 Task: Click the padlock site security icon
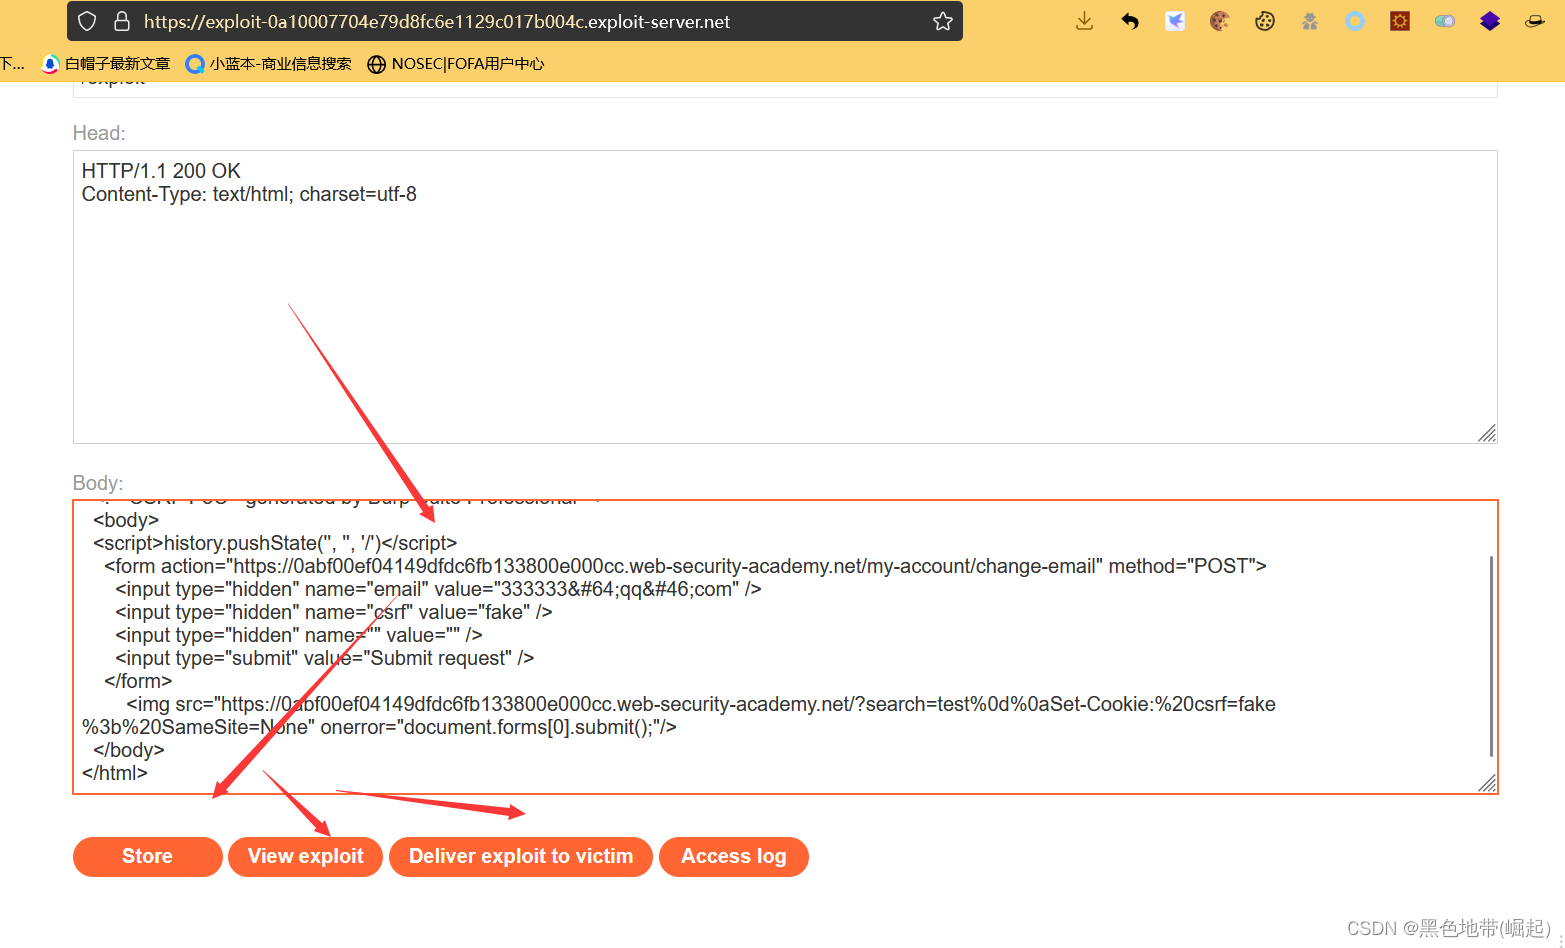pyautogui.click(x=122, y=21)
